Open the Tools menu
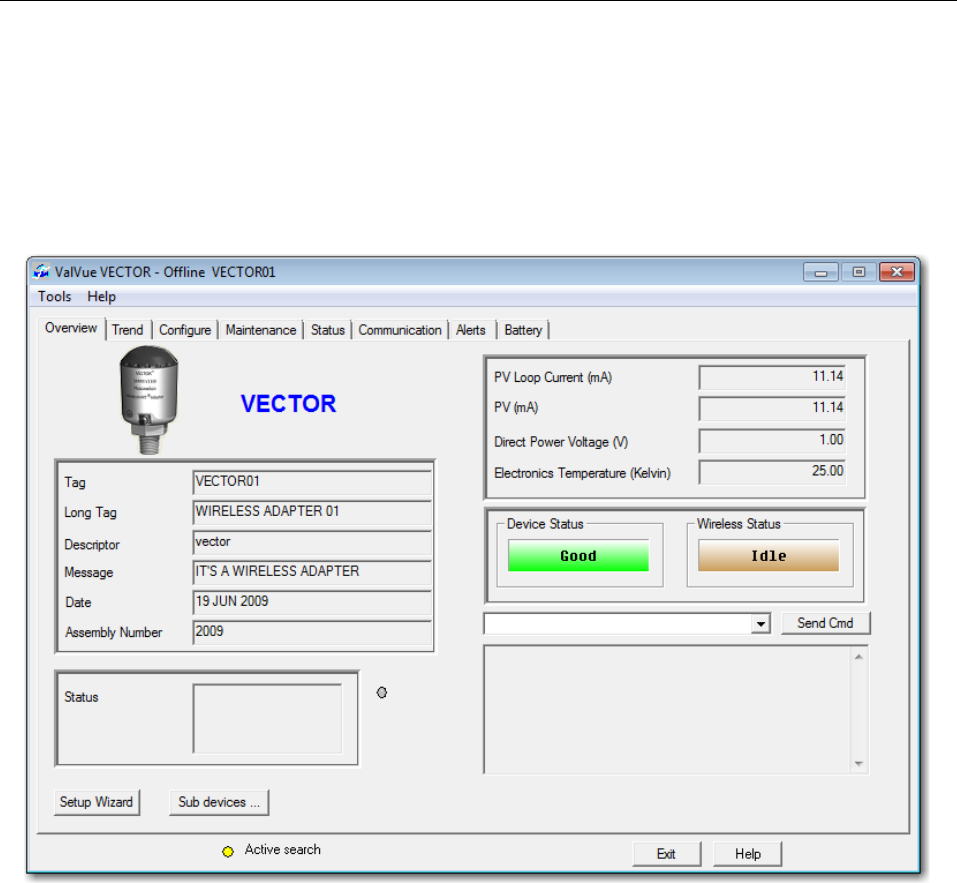The image size is (957, 883). pos(54,297)
